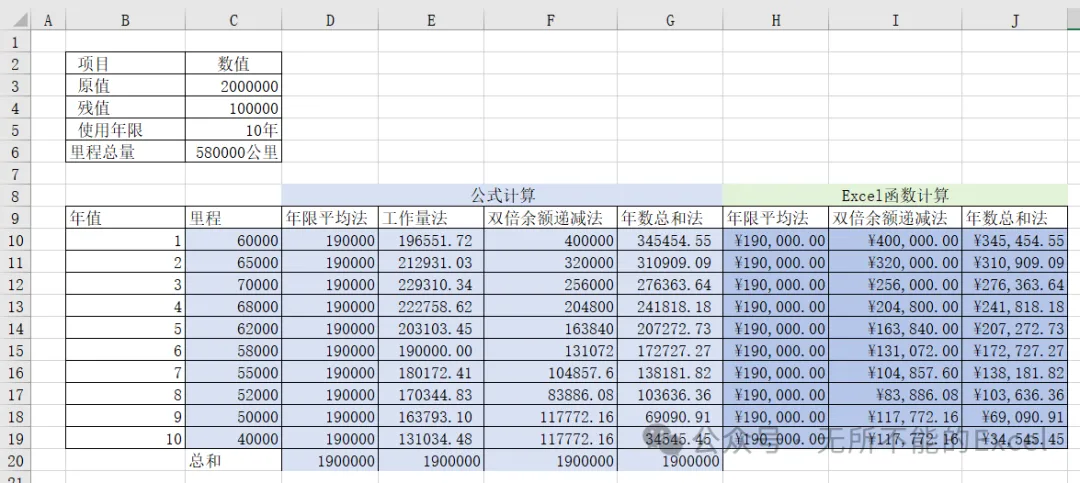
Task: Click the 工作量法 heading
Action: (x=431, y=218)
